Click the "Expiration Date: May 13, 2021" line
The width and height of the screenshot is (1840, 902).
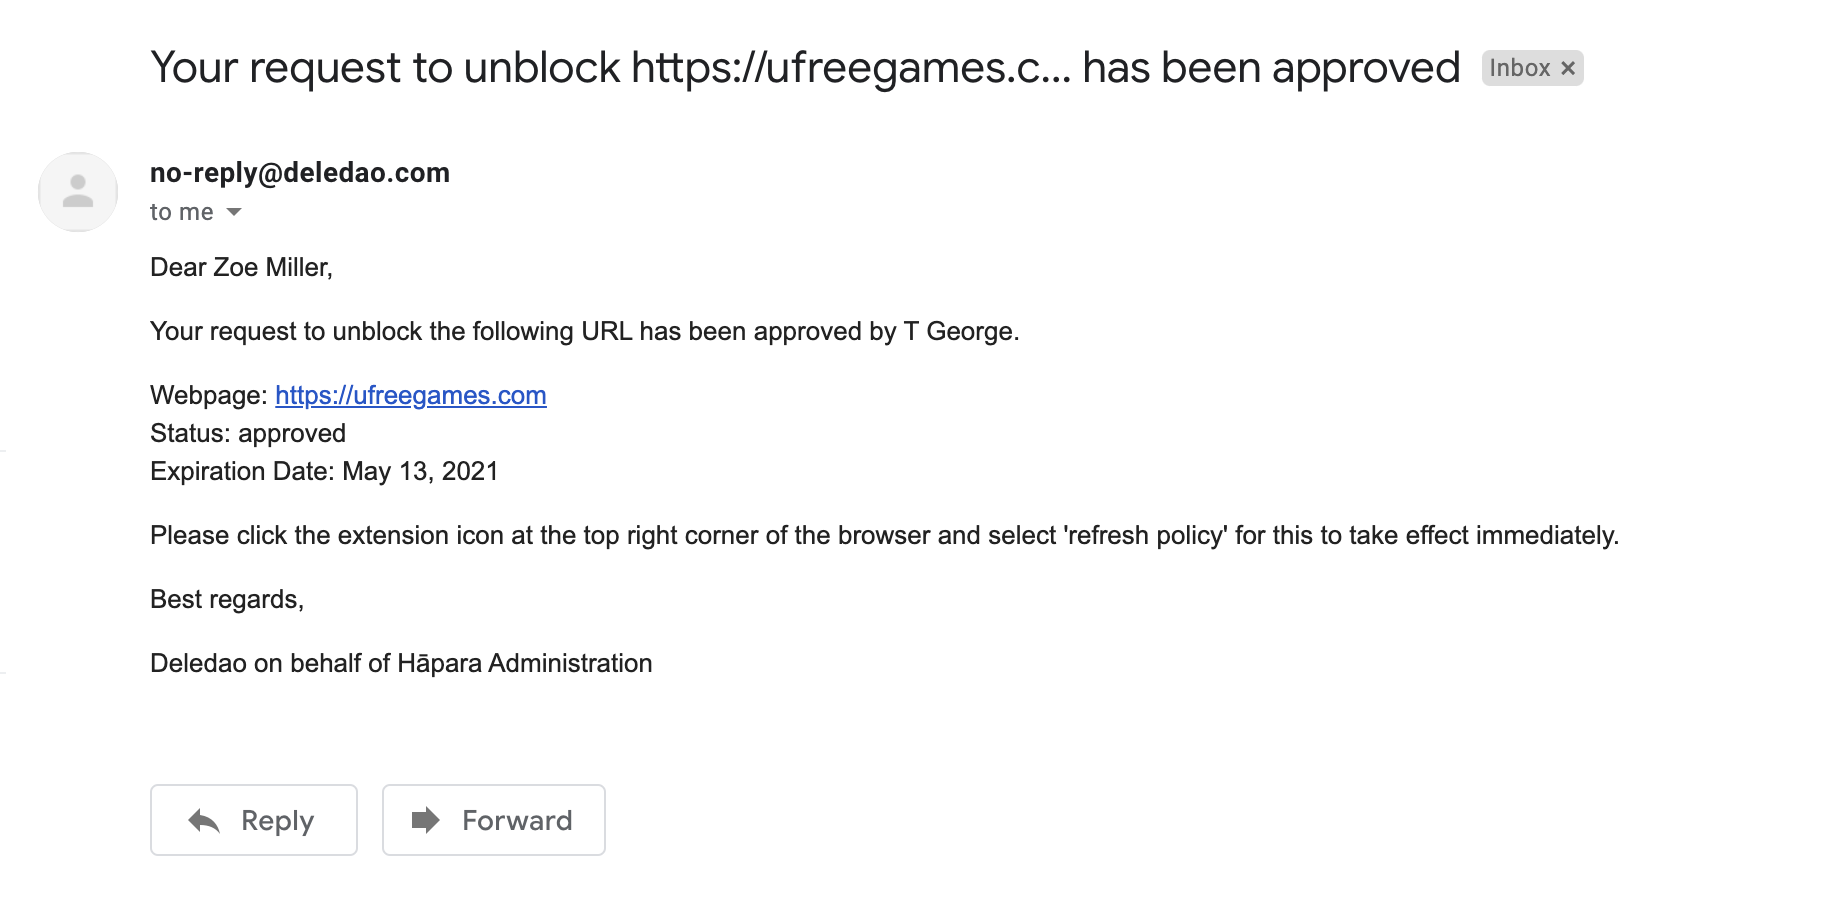(324, 471)
